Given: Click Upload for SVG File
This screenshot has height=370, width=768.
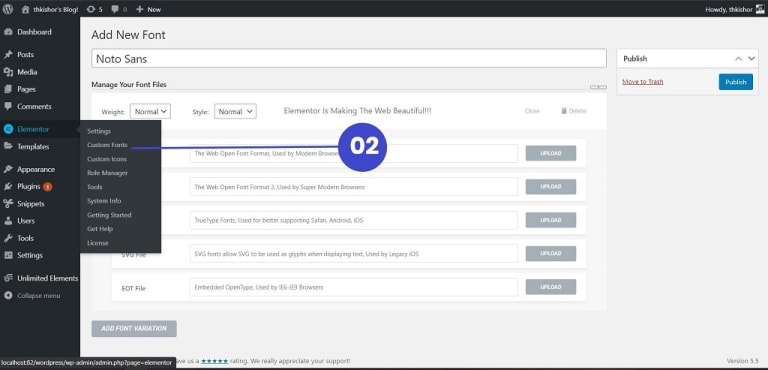Looking at the screenshot, I should (551, 253).
